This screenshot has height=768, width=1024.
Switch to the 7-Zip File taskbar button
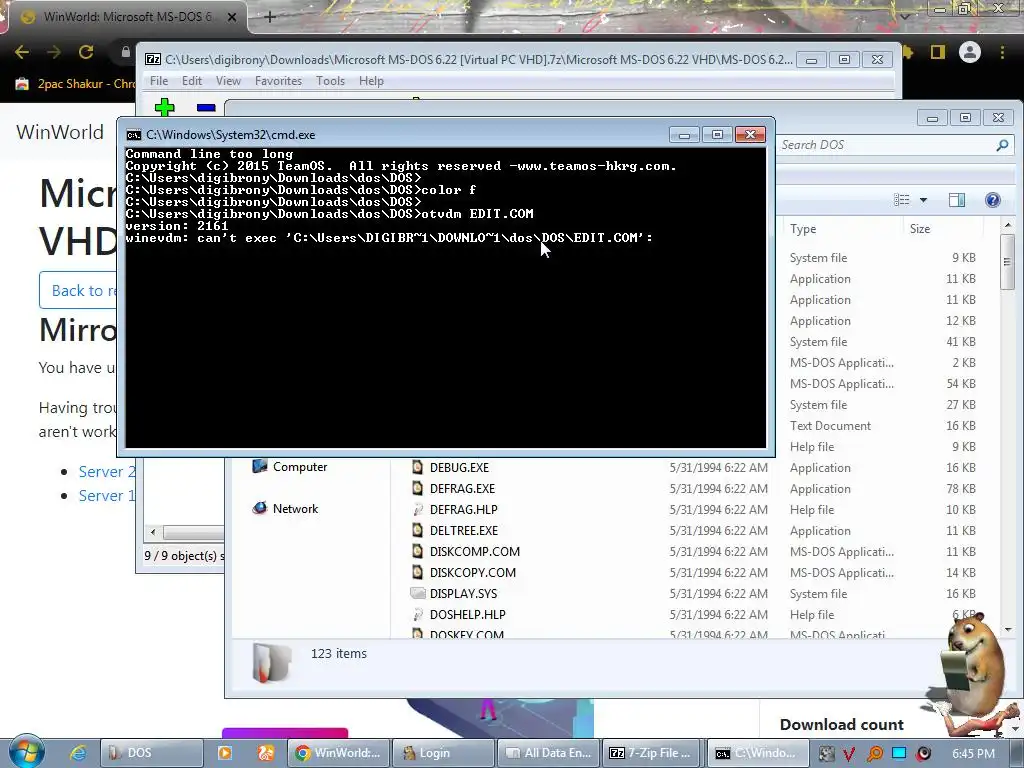click(650, 753)
